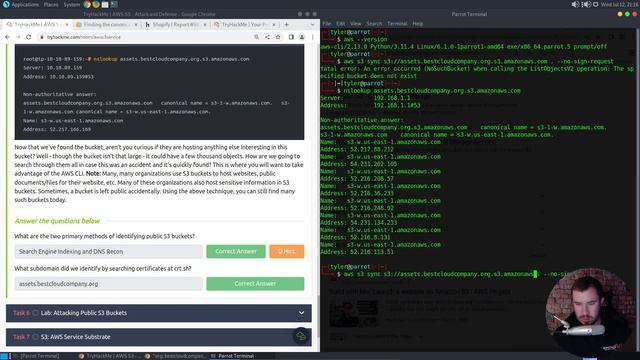Open the System menu
This screenshot has width=640, height=360.
[71, 4]
